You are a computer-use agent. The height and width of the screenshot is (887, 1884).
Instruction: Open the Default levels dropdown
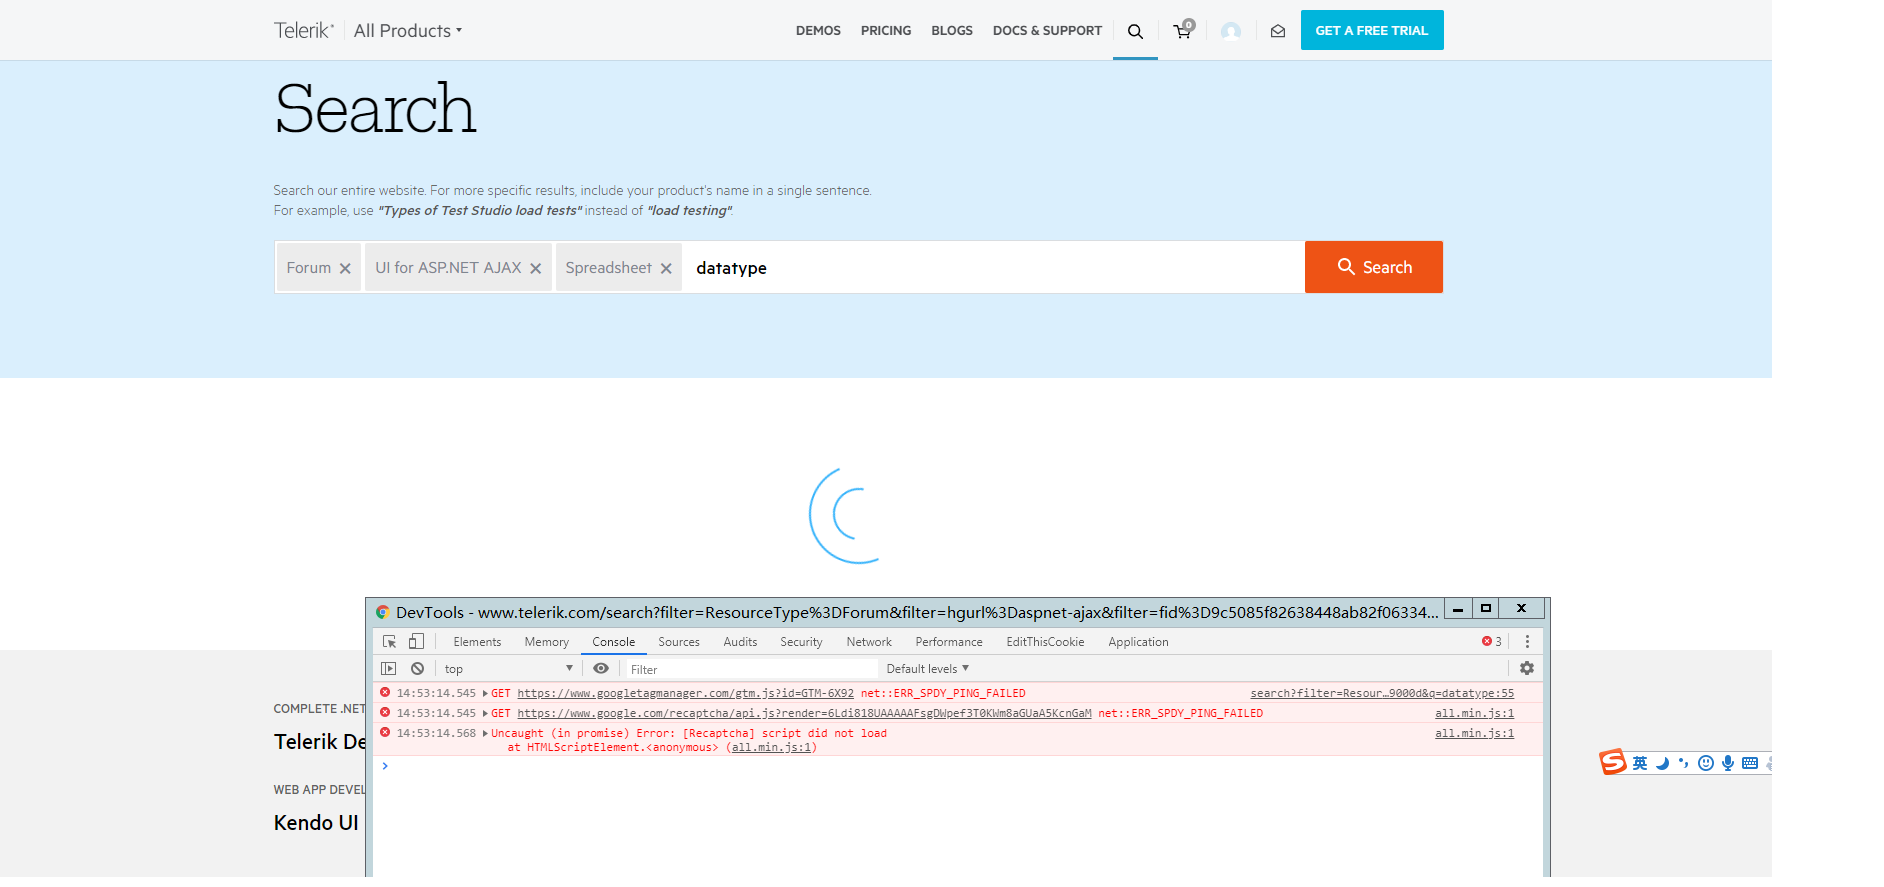coord(928,669)
